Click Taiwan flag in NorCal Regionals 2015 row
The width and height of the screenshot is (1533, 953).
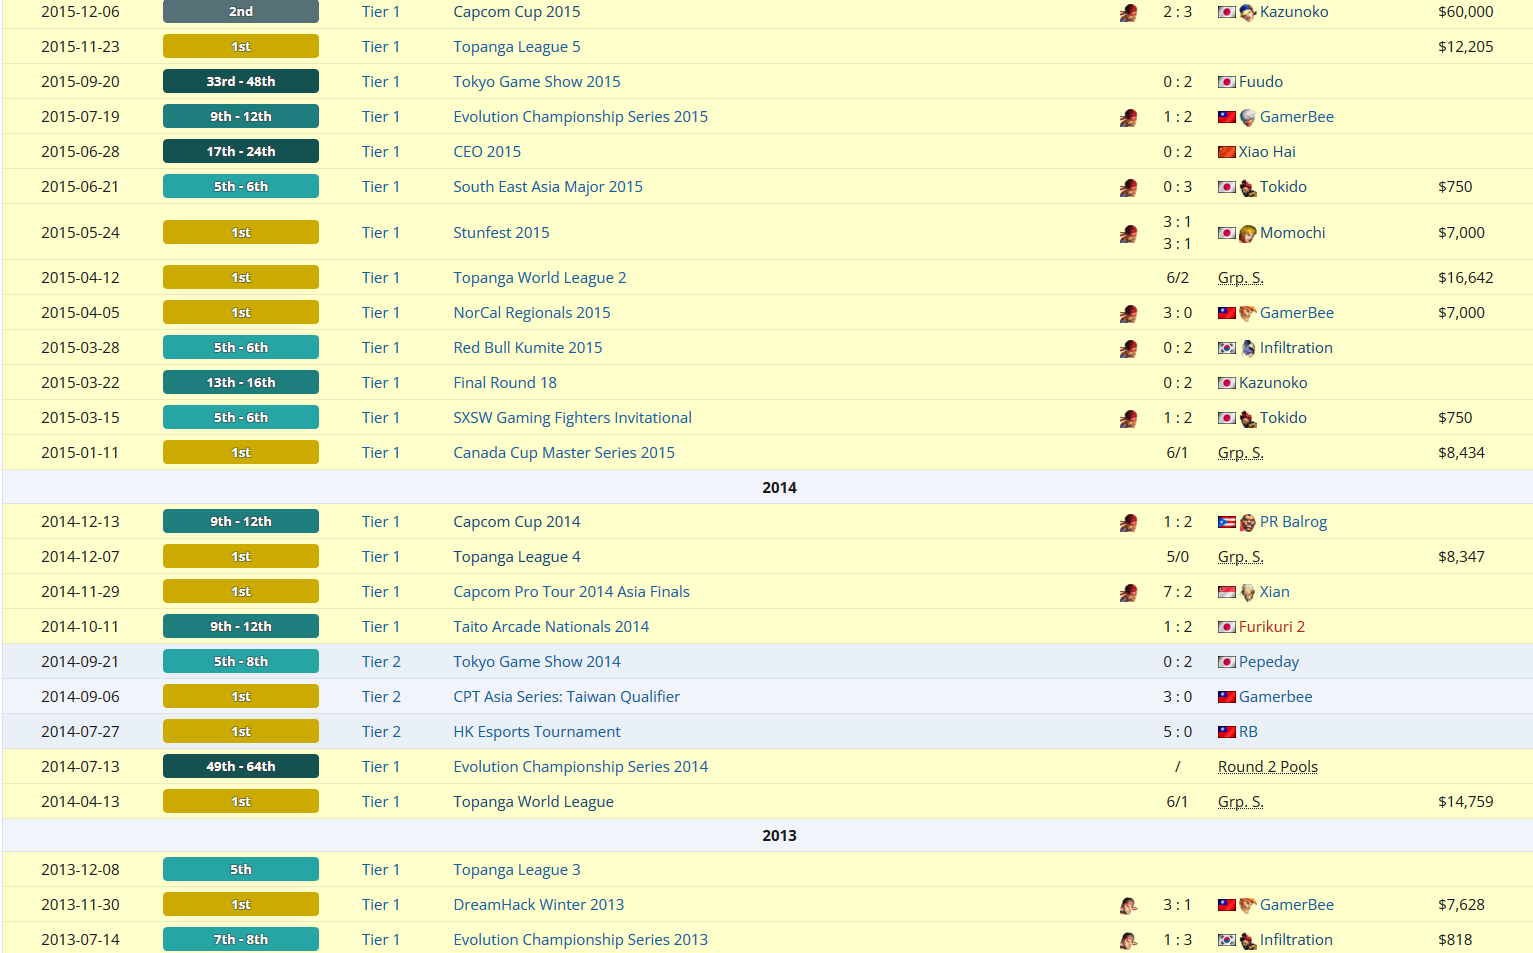(x=1226, y=313)
